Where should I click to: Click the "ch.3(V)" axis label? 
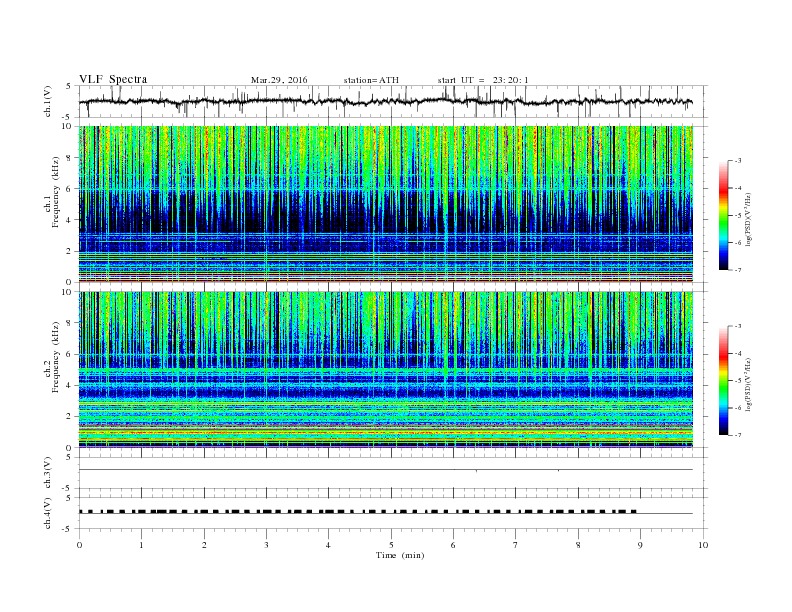coord(48,473)
